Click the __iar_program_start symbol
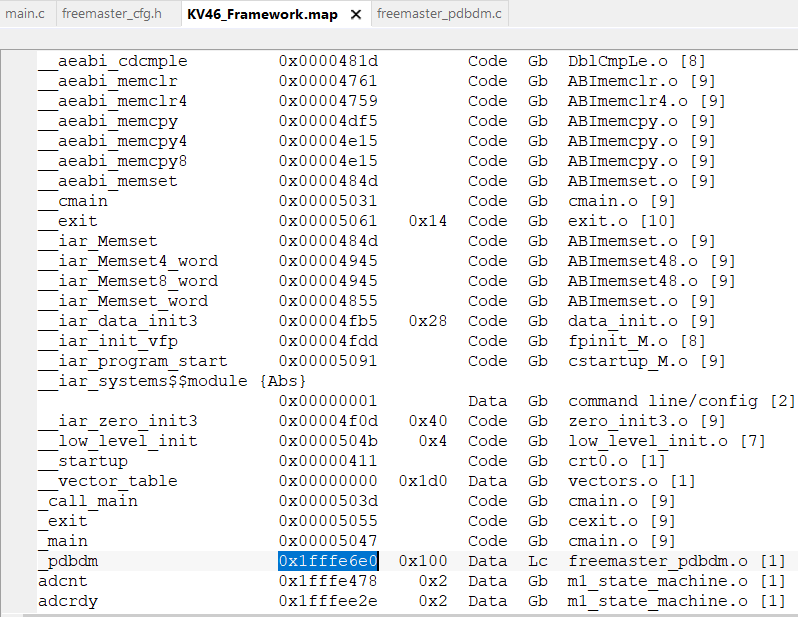Screen dimensions: 798x617 point(132,361)
